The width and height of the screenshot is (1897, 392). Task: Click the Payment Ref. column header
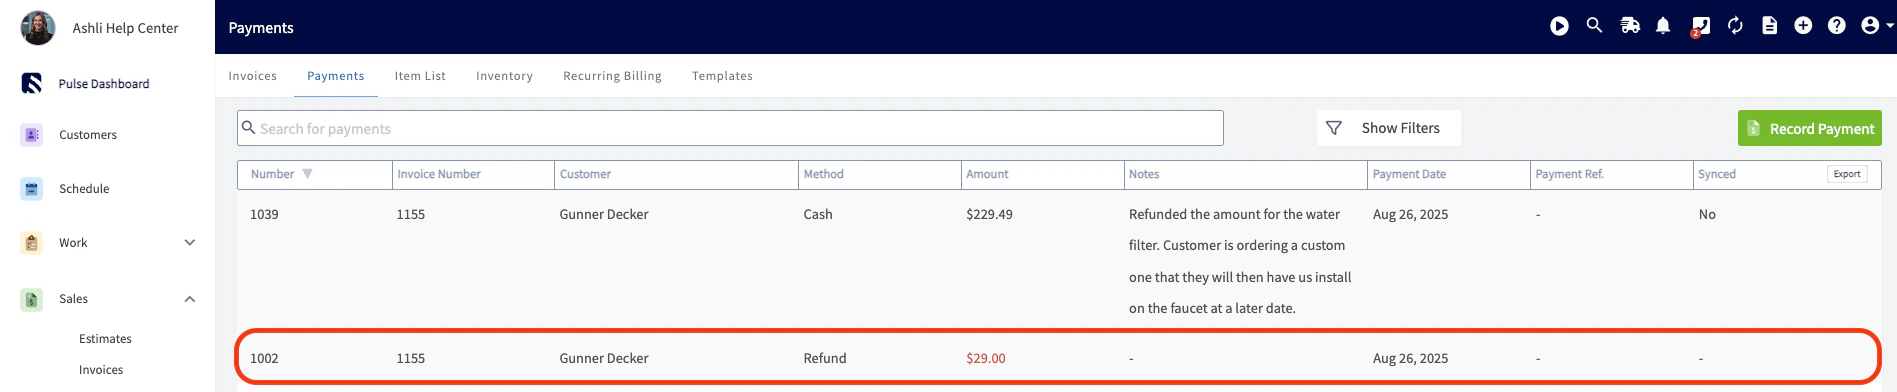click(1569, 174)
